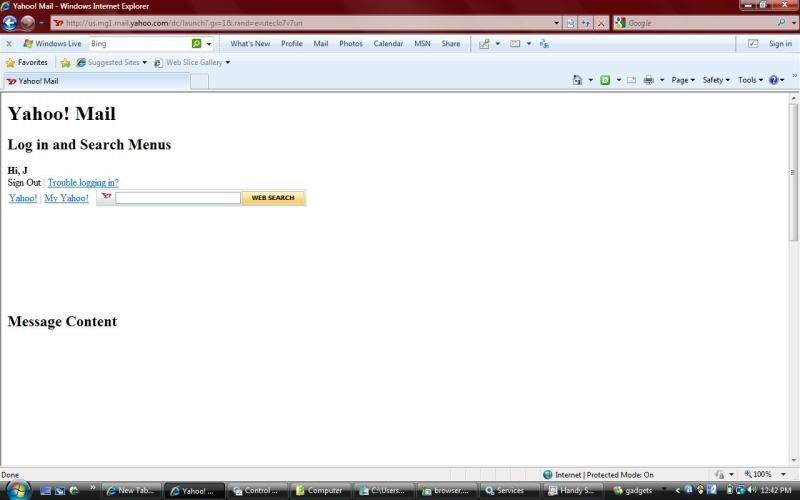Click the translate icon in Live toolbar
Screen dimensions: 800x500
[x=544, y=44]
